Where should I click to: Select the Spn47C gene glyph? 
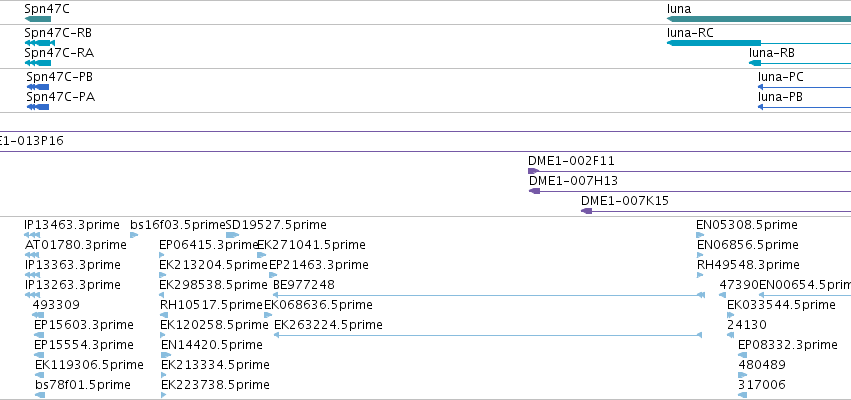pyautogui.click(x=37, y=19)
